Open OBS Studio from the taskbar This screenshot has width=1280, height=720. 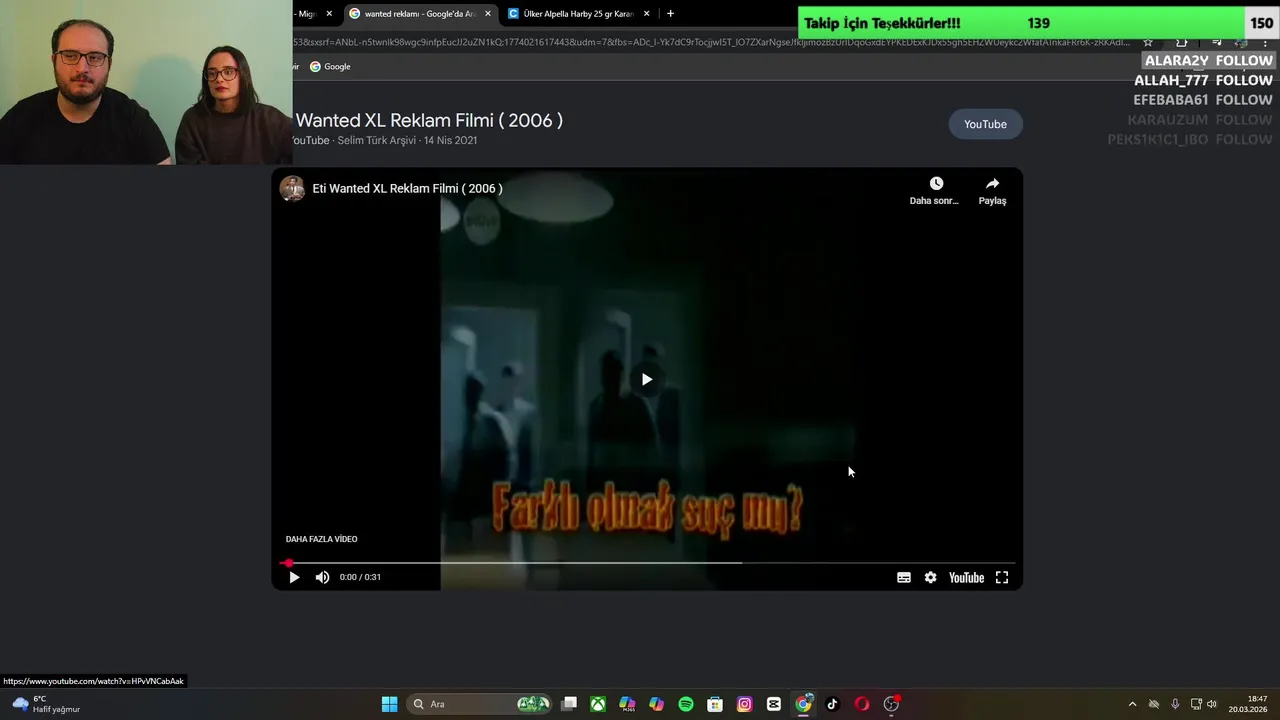coord(891,704)
